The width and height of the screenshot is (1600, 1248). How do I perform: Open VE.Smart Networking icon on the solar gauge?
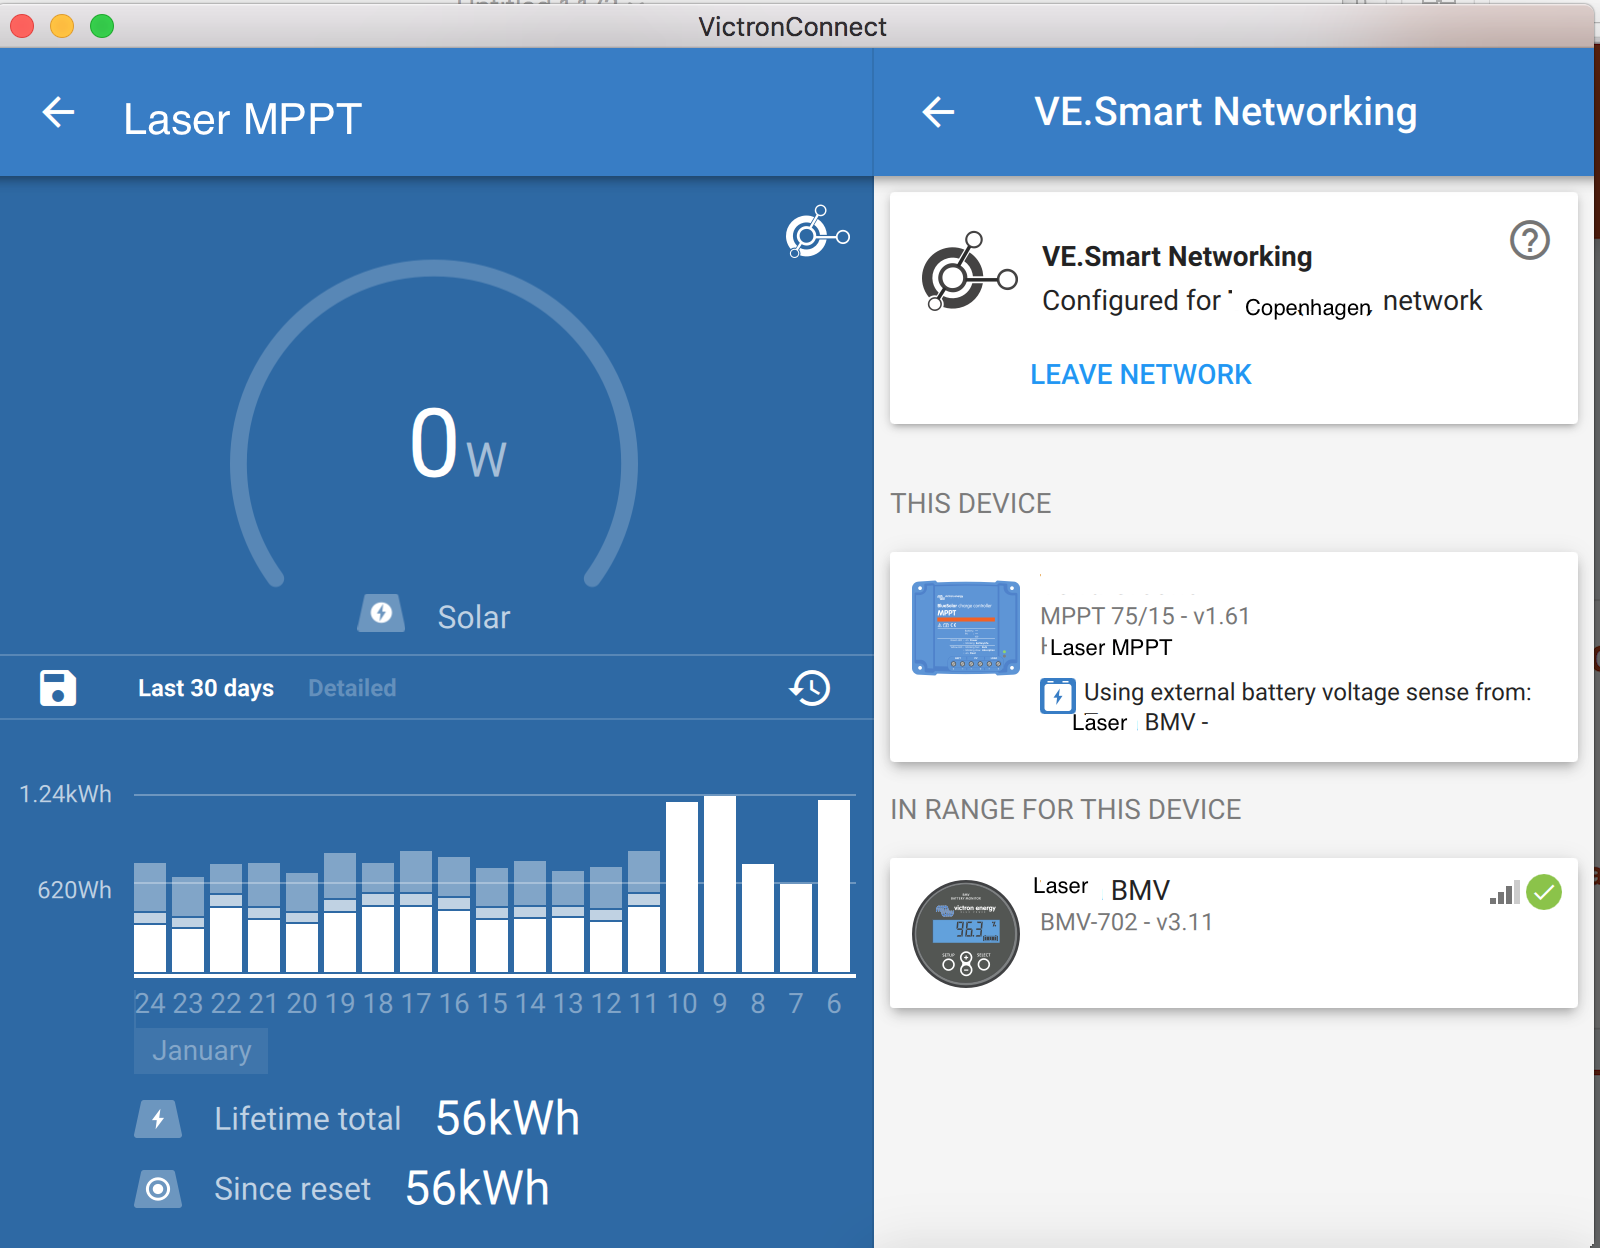817,232
